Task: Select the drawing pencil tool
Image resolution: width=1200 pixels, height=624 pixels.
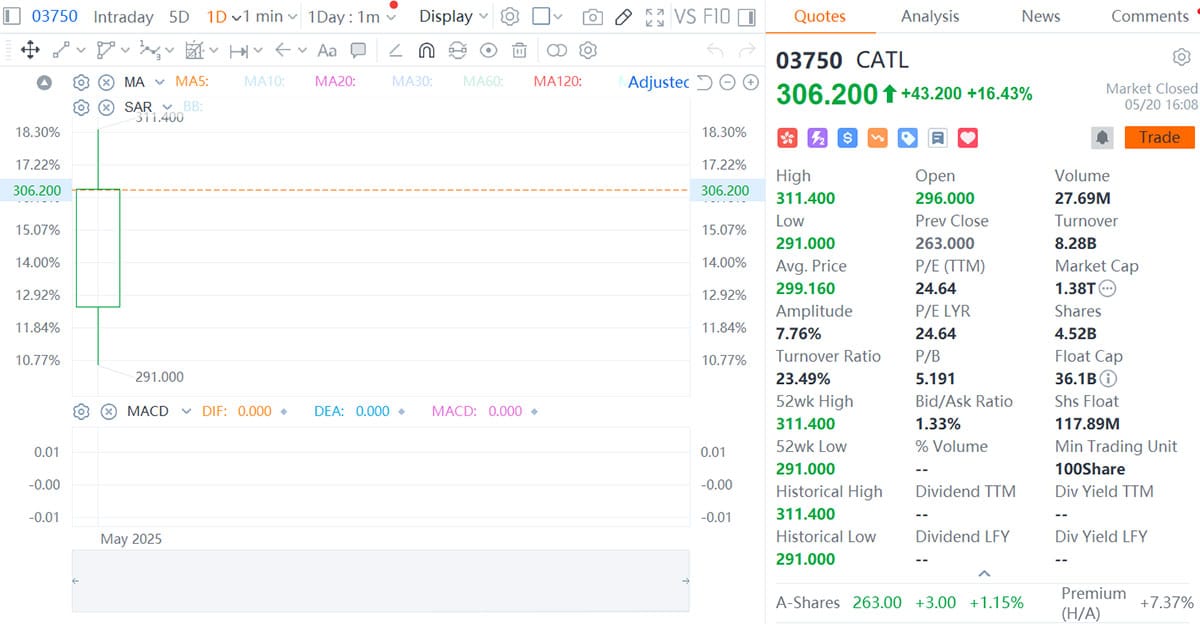Action: (624, 16)
